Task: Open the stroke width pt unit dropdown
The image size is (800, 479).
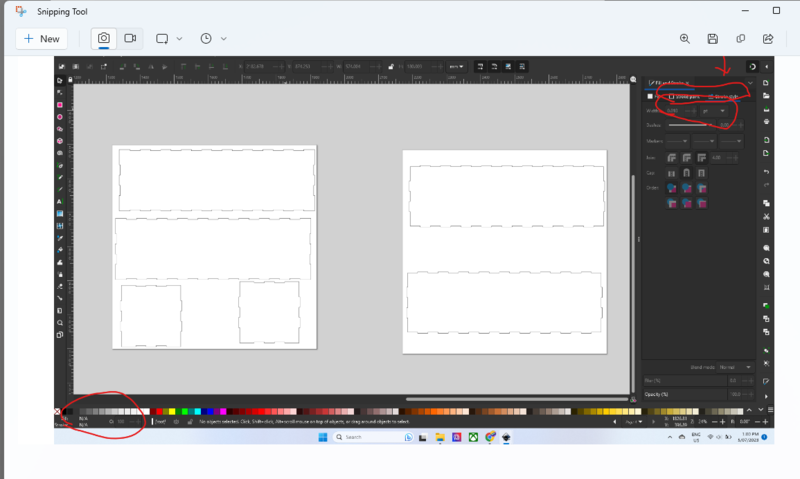Action: tap(714, 111)
